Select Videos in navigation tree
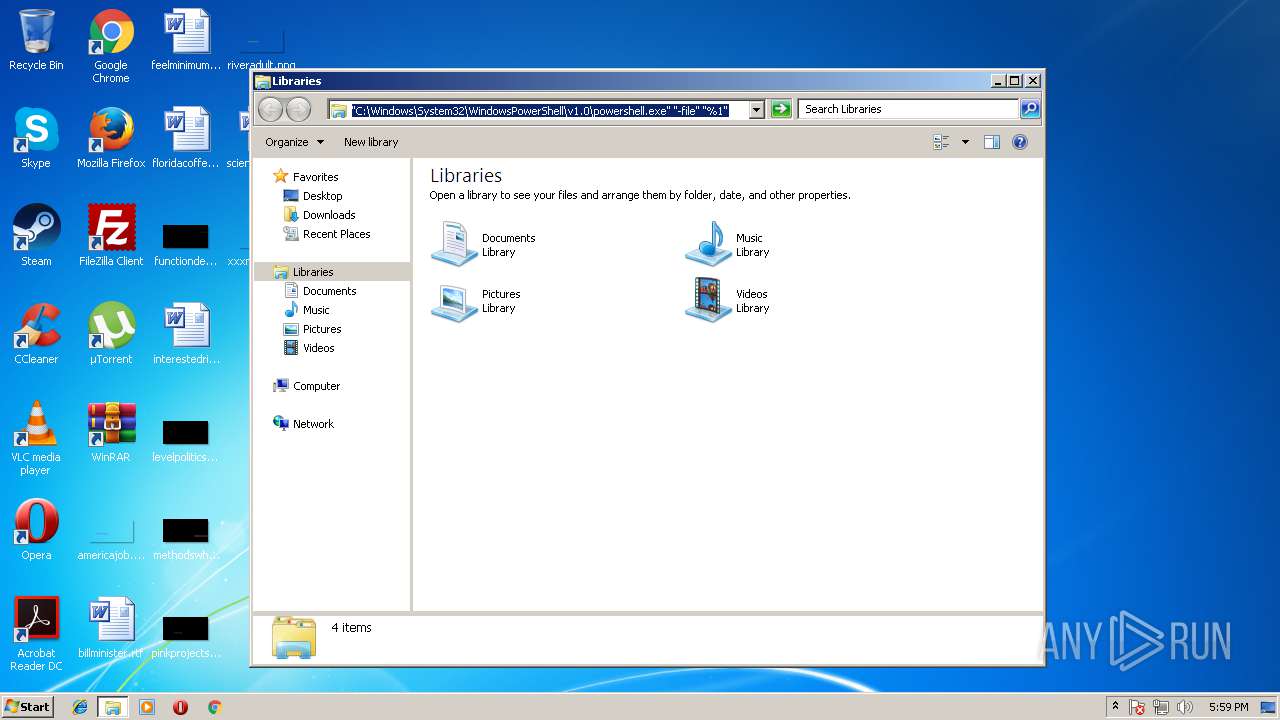The image size is (1280, 720). click(309, 348)
